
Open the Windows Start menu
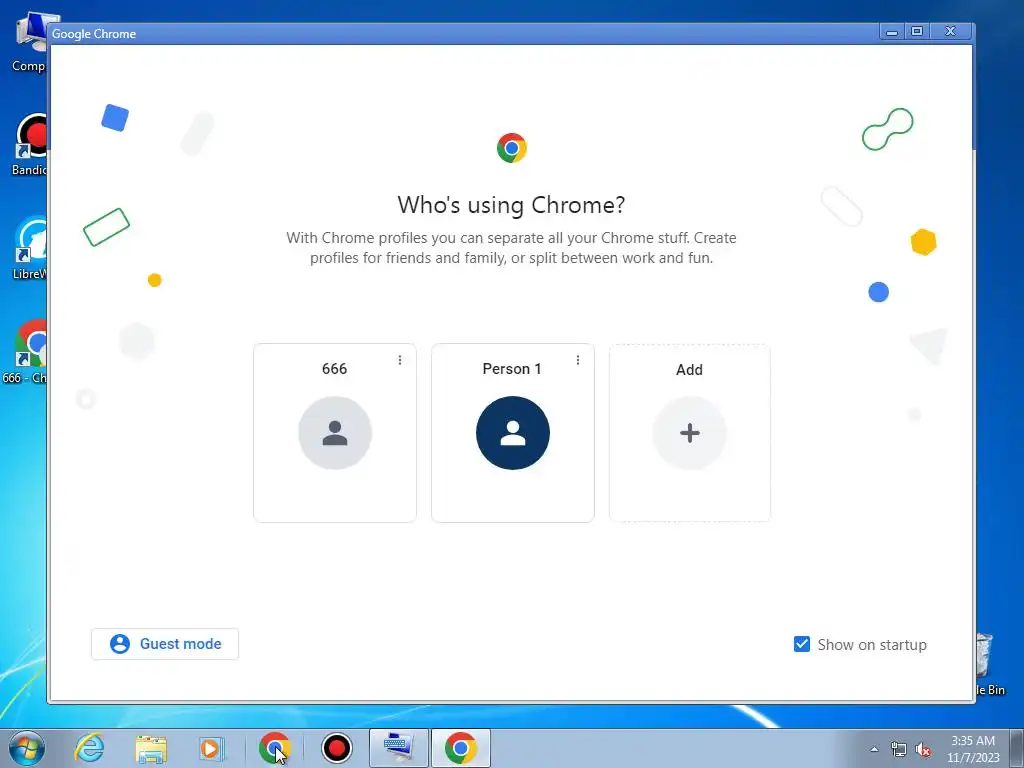[27, 748]
